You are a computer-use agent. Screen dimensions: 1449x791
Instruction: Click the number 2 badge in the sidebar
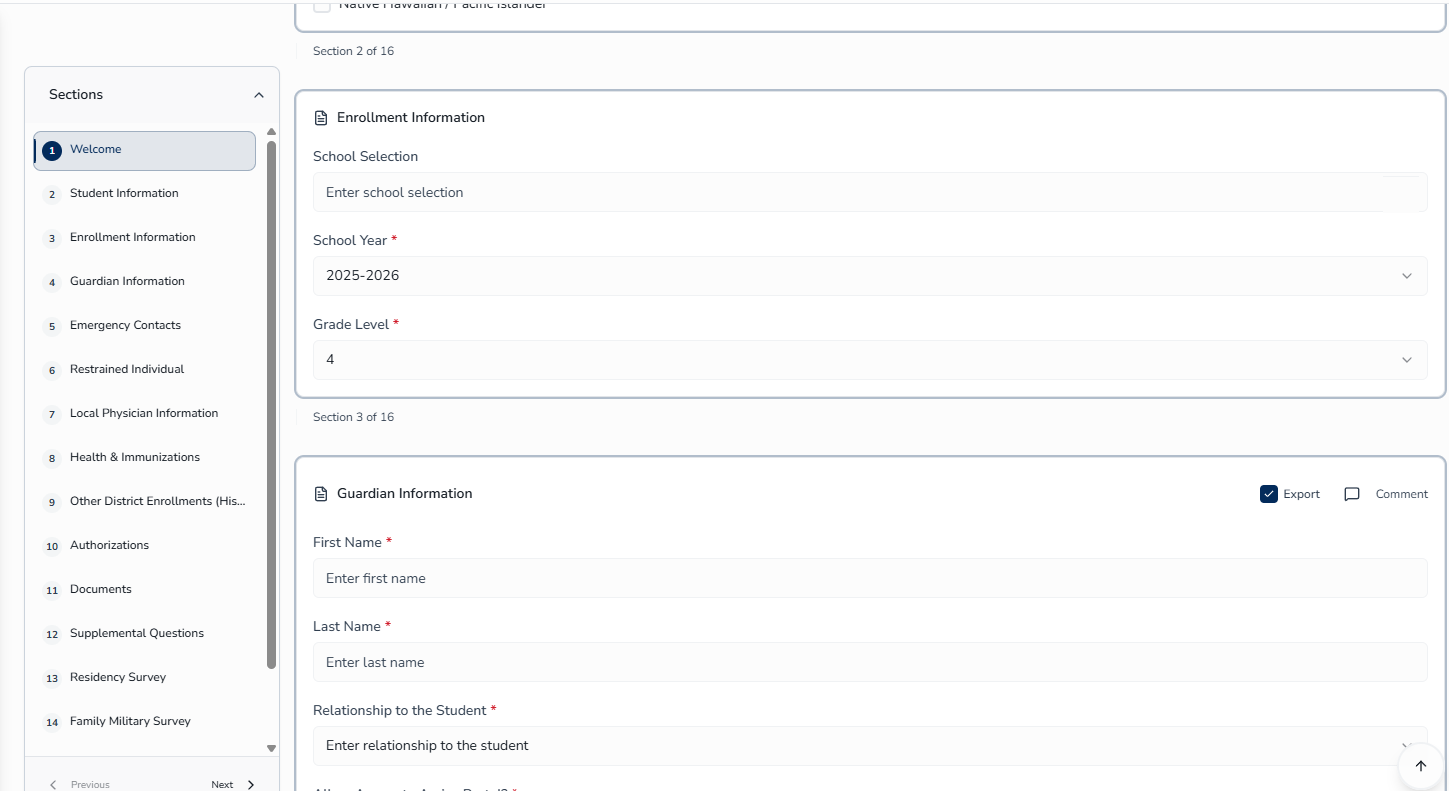pos(52,195)
